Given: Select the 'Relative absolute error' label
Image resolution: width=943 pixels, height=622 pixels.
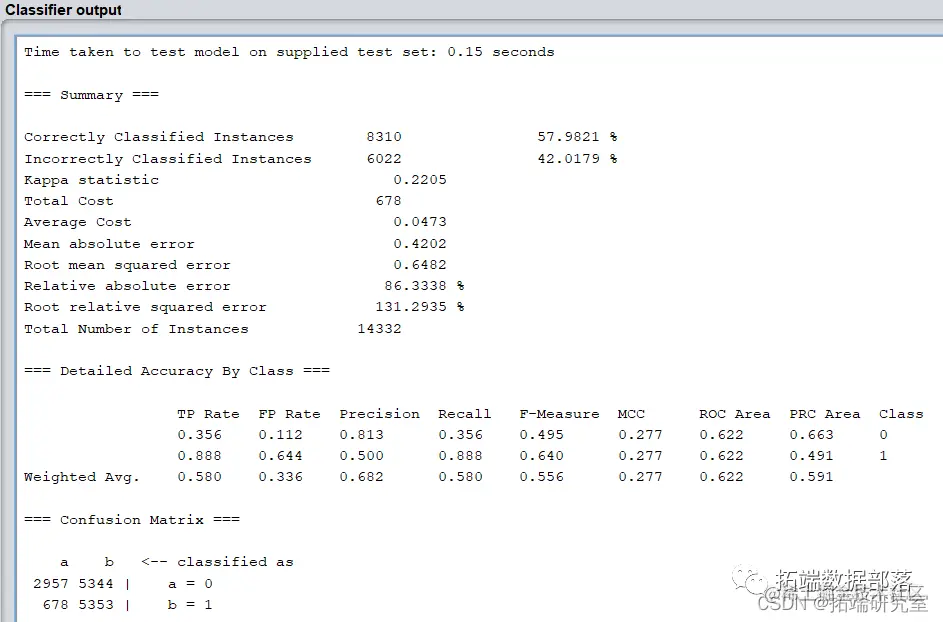Looking at the screenshot, I should [x=127, y=286].
